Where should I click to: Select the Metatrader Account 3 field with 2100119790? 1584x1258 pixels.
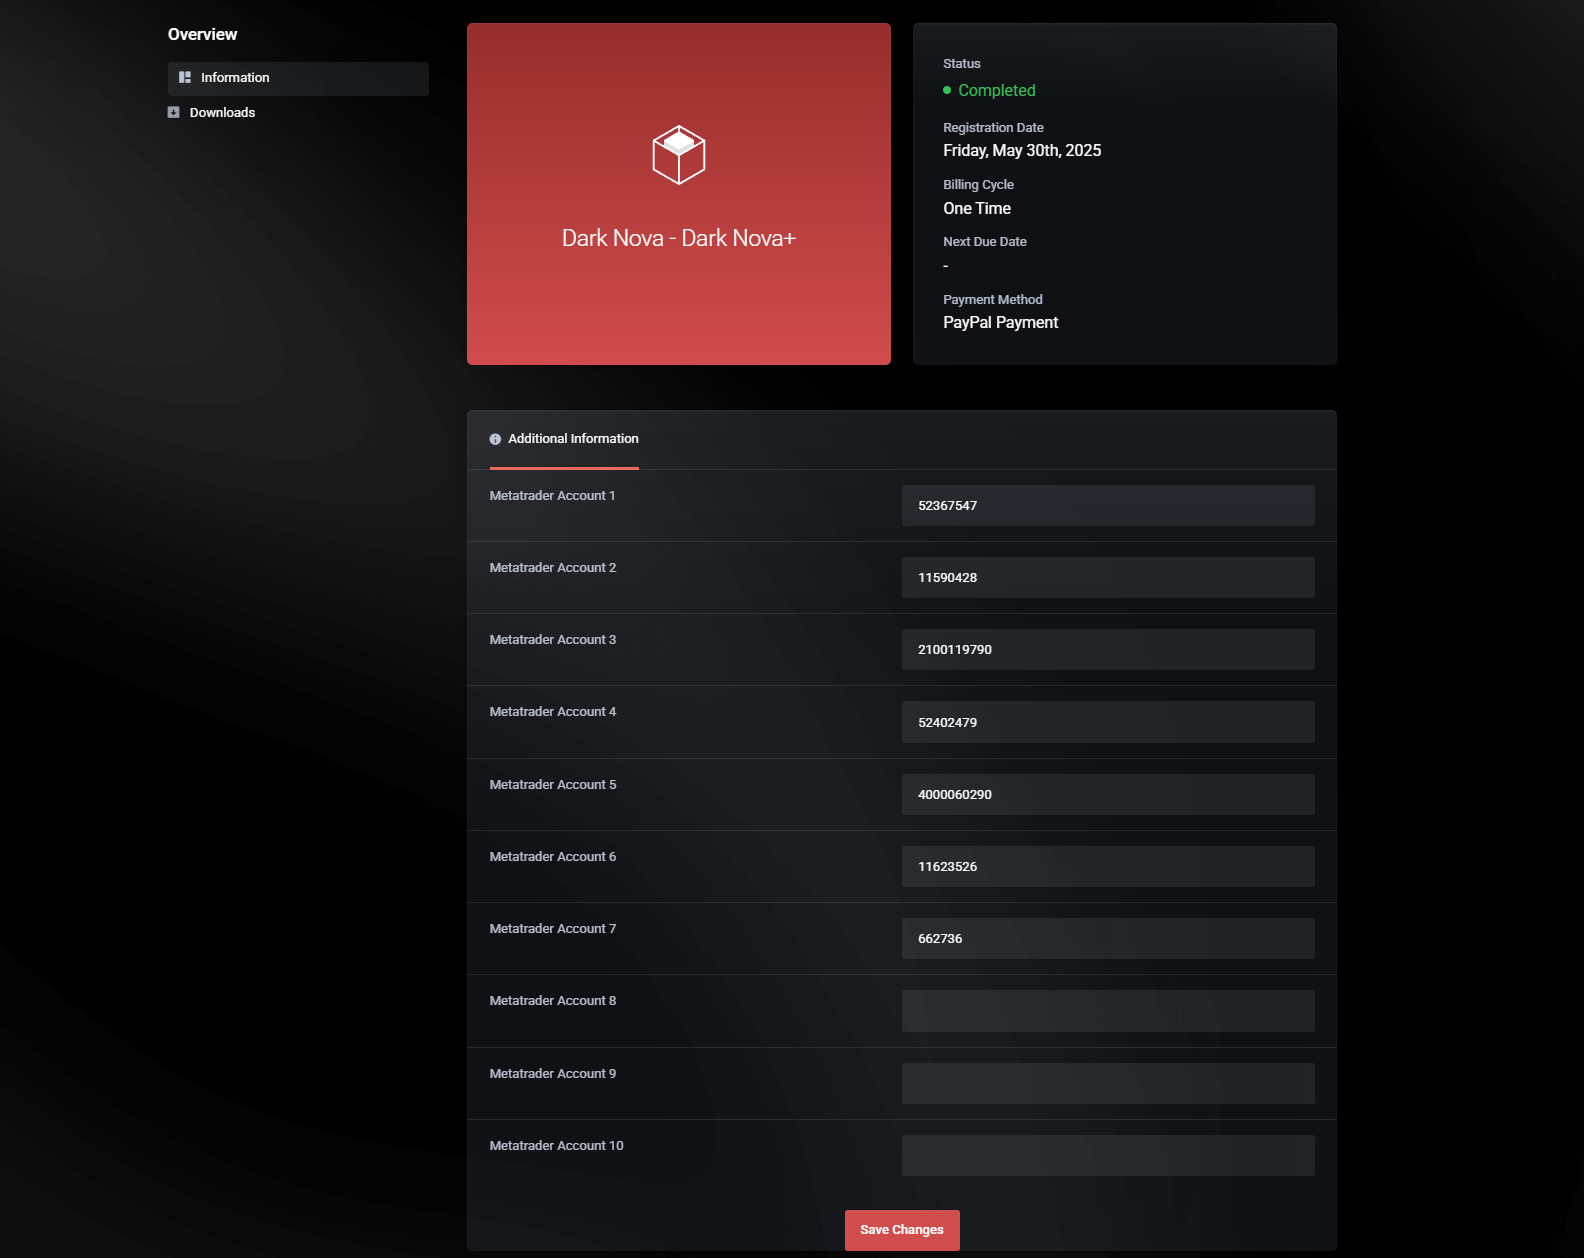[x=1107, y=650]
